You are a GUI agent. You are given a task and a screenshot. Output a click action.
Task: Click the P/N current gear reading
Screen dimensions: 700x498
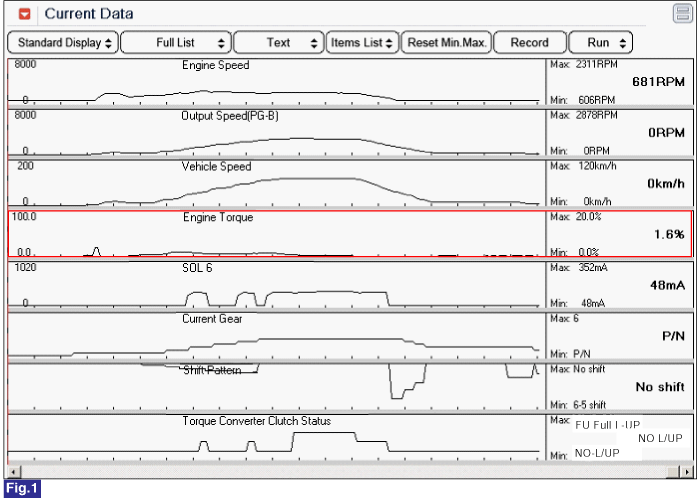pyautogui.click(x=673, y=336)
